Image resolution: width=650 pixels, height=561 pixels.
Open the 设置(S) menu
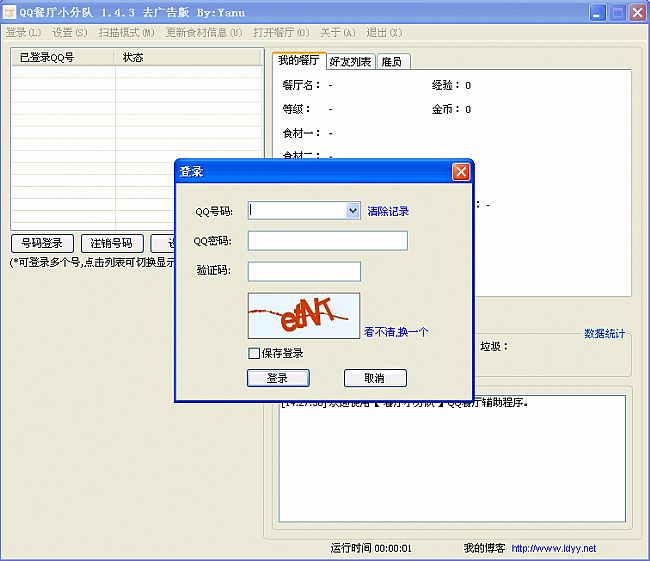[x=70, y=32]
